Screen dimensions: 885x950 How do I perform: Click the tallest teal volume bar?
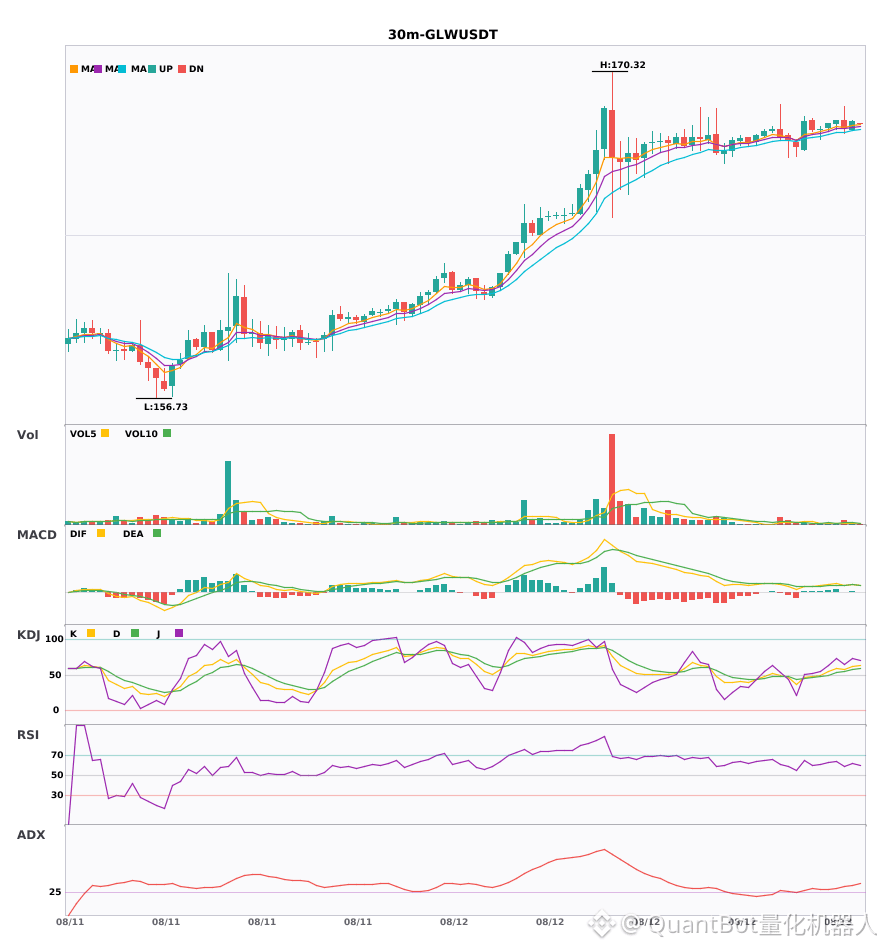point(228,493)
